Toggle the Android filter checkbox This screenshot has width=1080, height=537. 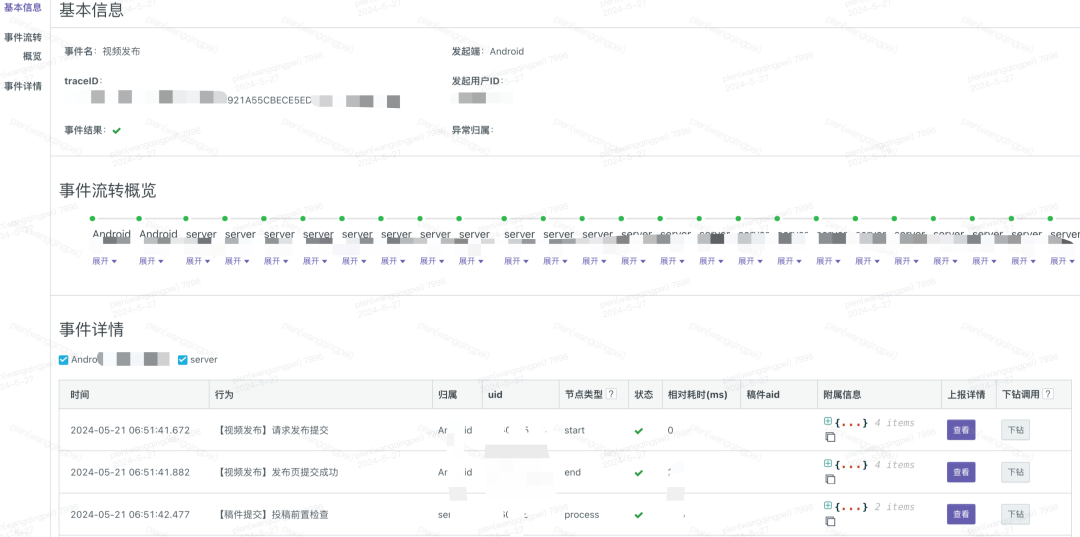pos(63,359)
